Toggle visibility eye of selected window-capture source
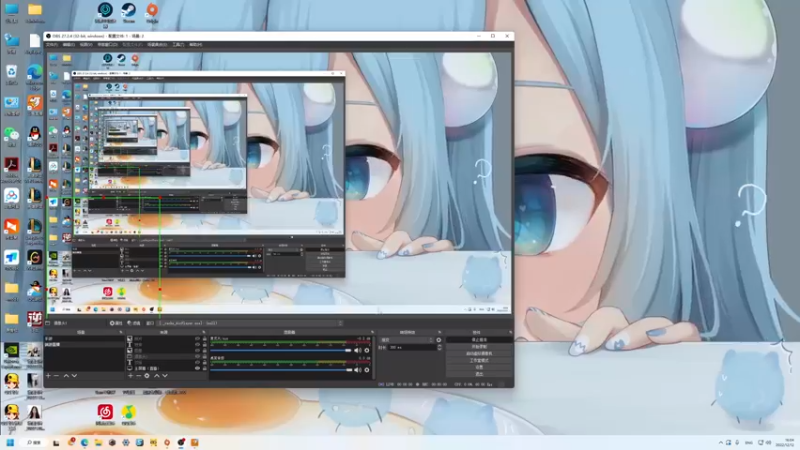 tap(197, 356)
